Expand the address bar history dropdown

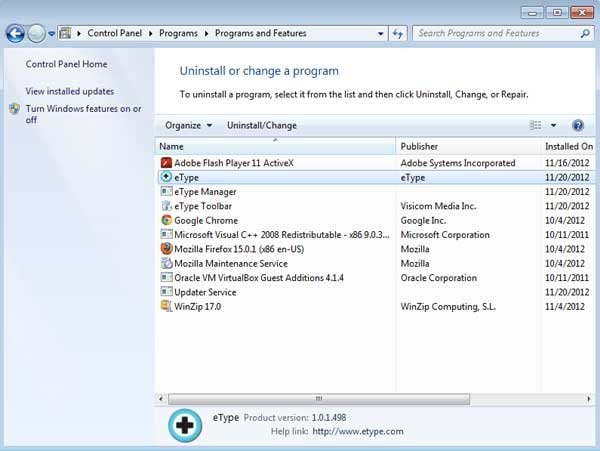(x=380, y=34)
